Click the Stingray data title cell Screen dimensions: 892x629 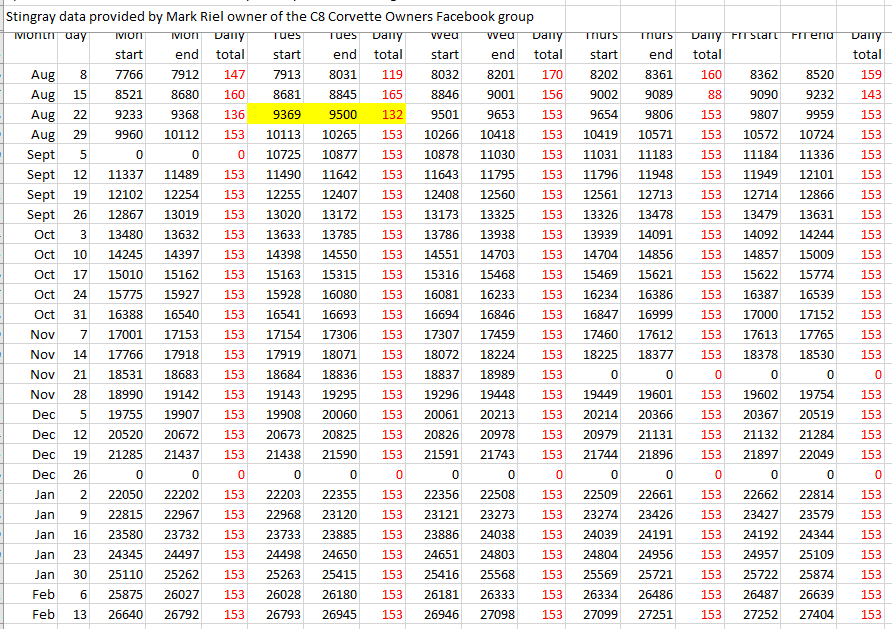click(270, 17)
